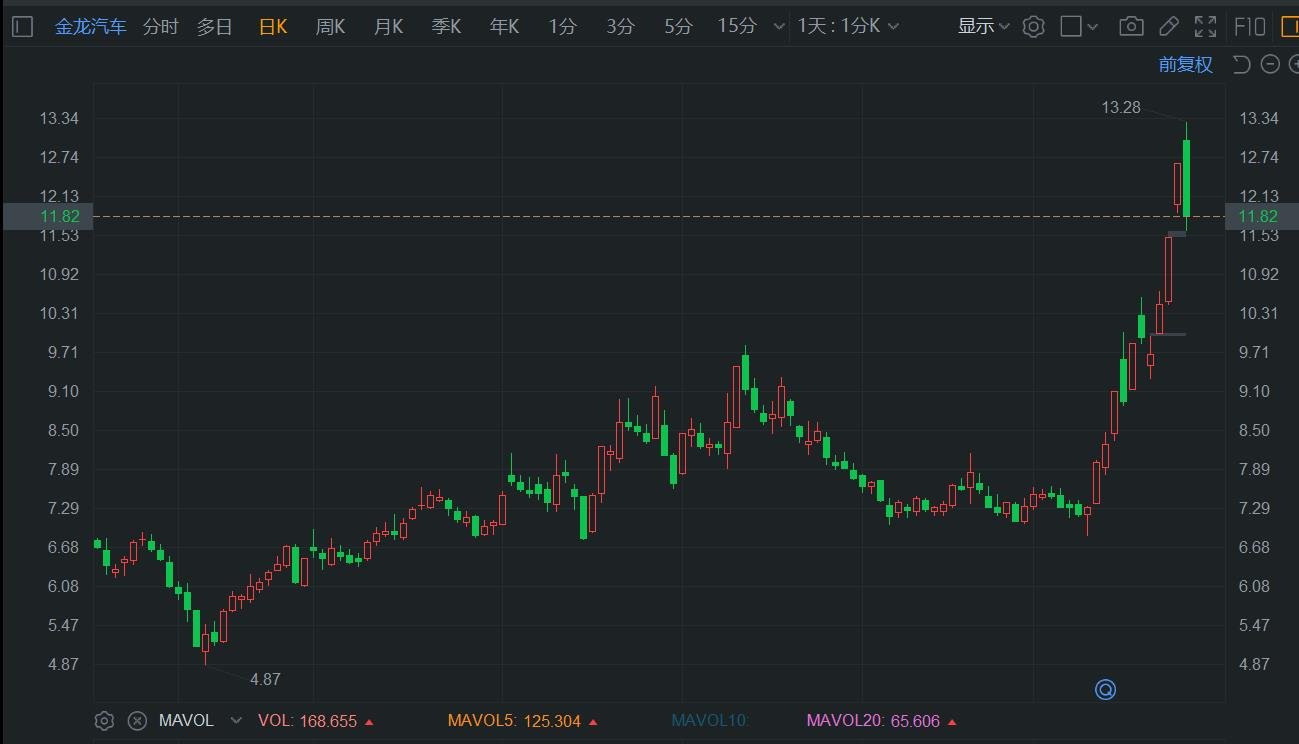Viewport: 1299px width, 744px height.
Task: Enter fullscreen chart mode
Action: point(1206,27)
